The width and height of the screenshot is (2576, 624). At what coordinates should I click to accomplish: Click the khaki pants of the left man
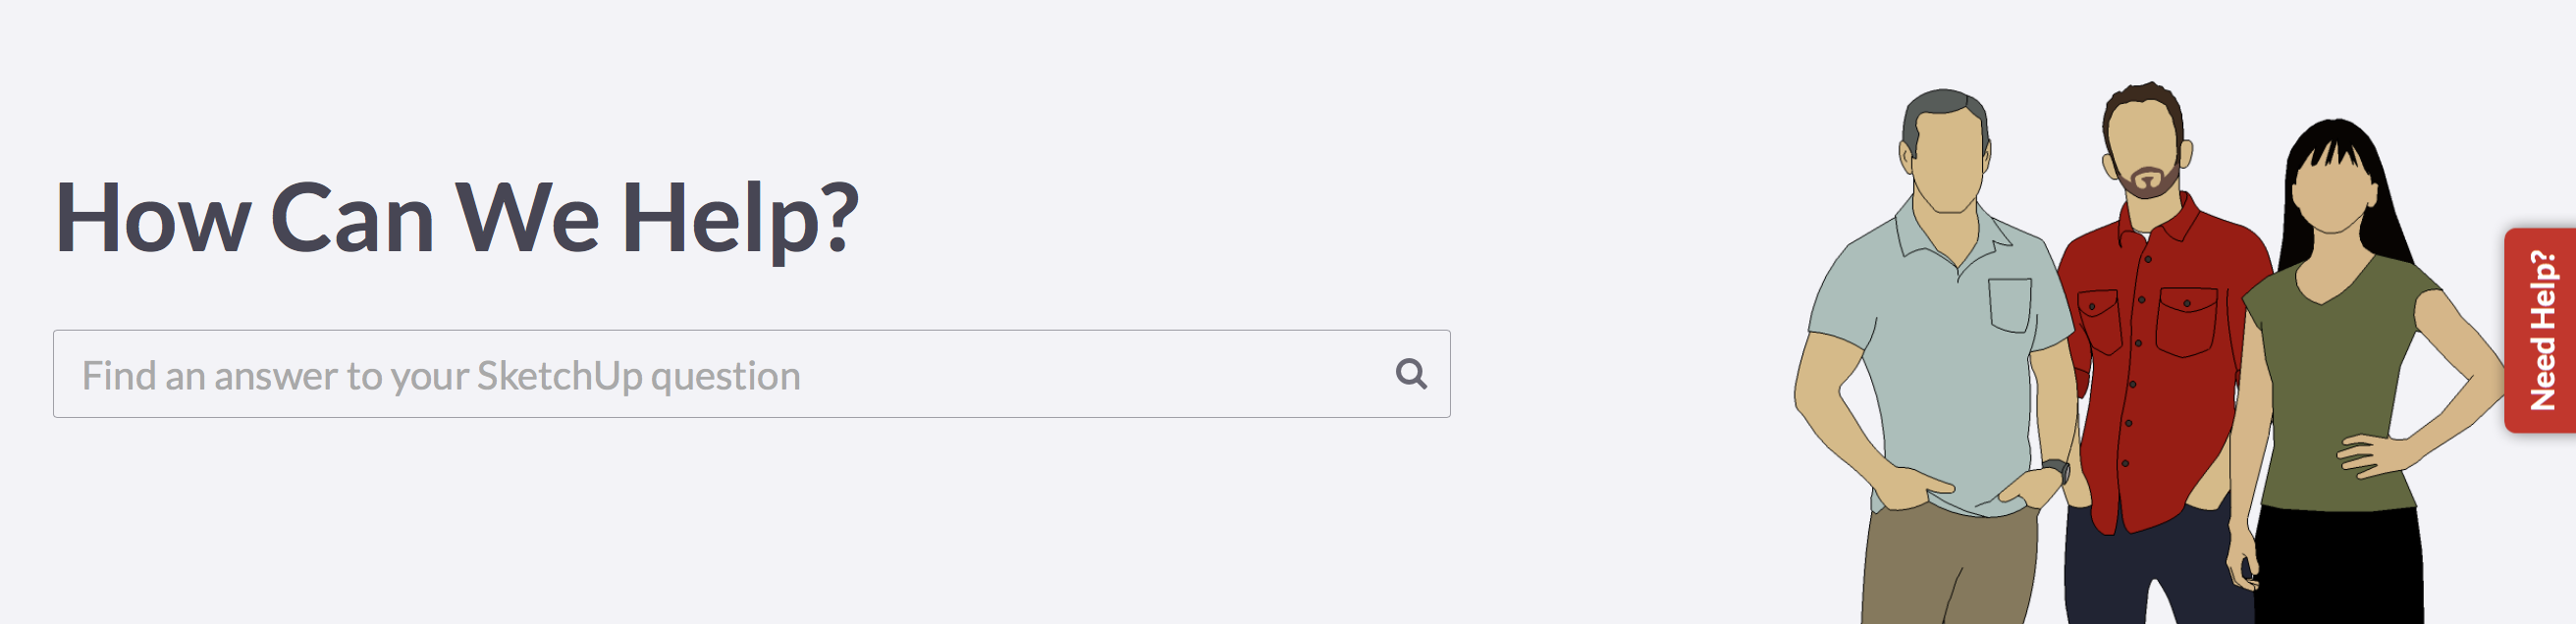(1948, 568)
